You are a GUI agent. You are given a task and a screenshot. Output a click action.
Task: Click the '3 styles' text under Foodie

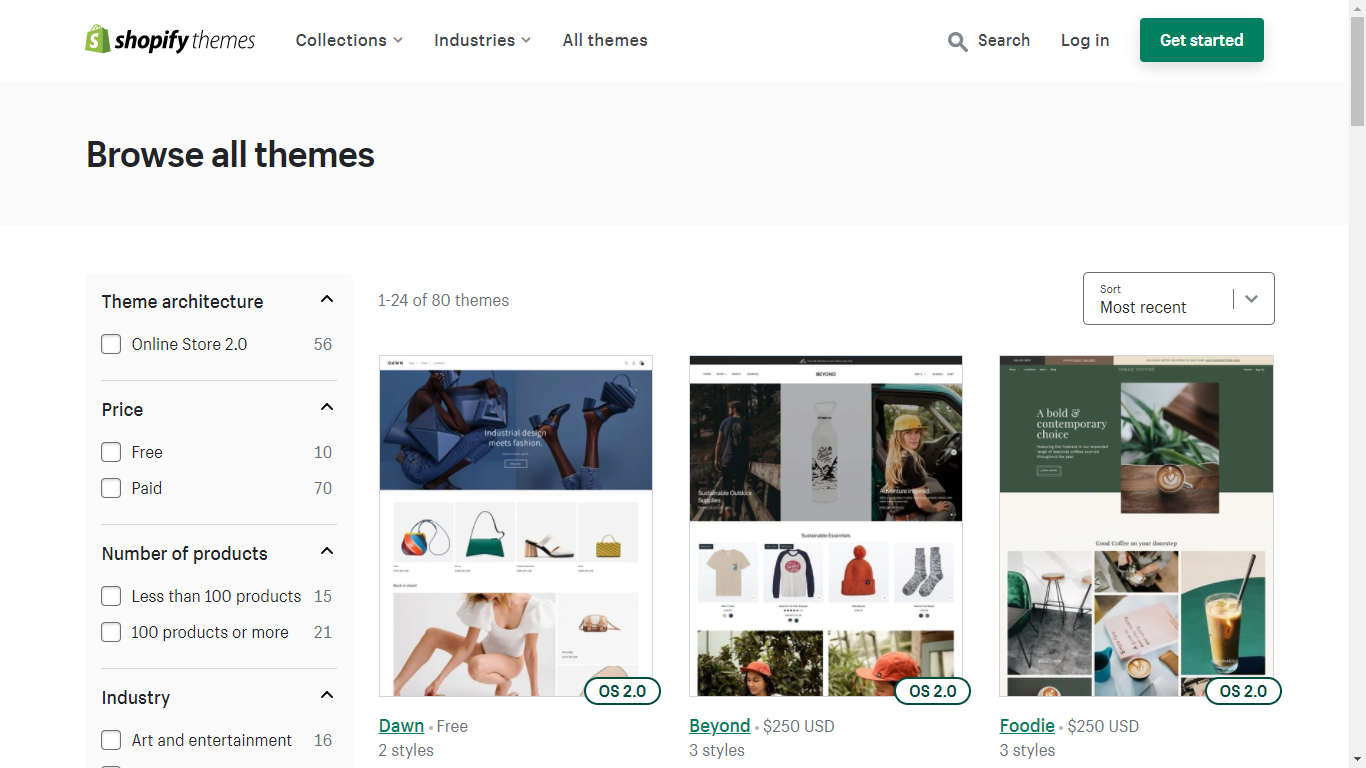pos(1027,750)
